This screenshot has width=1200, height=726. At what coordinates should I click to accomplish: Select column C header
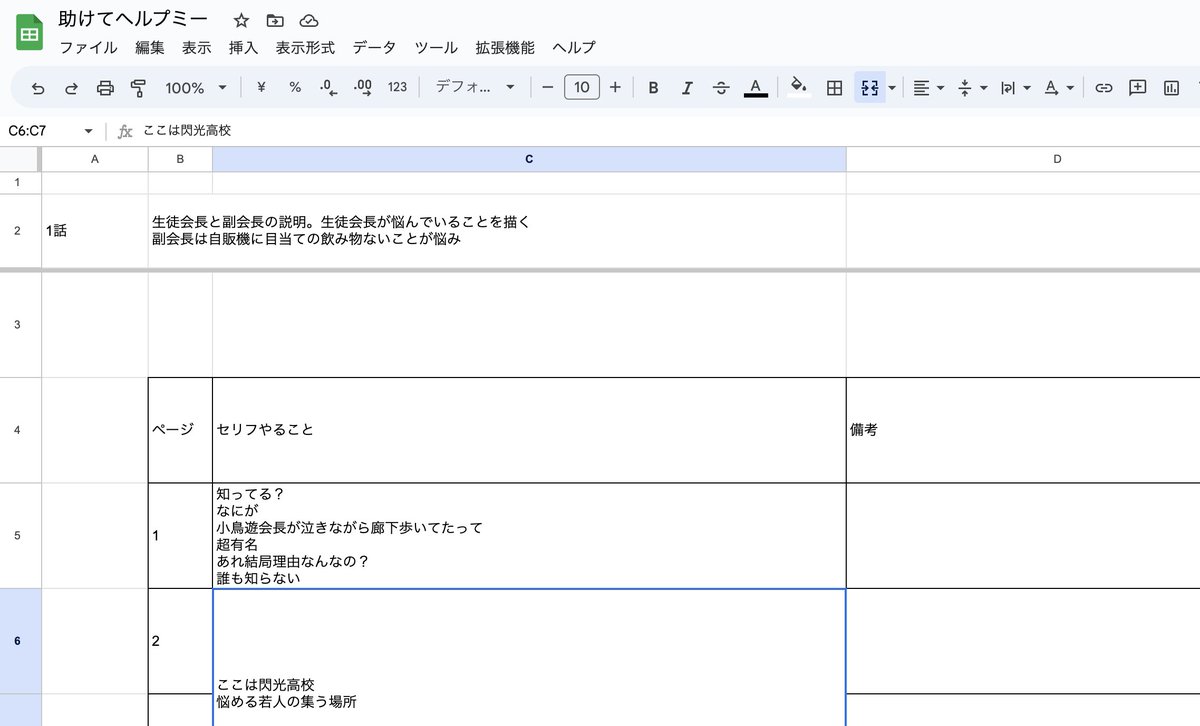529,160
